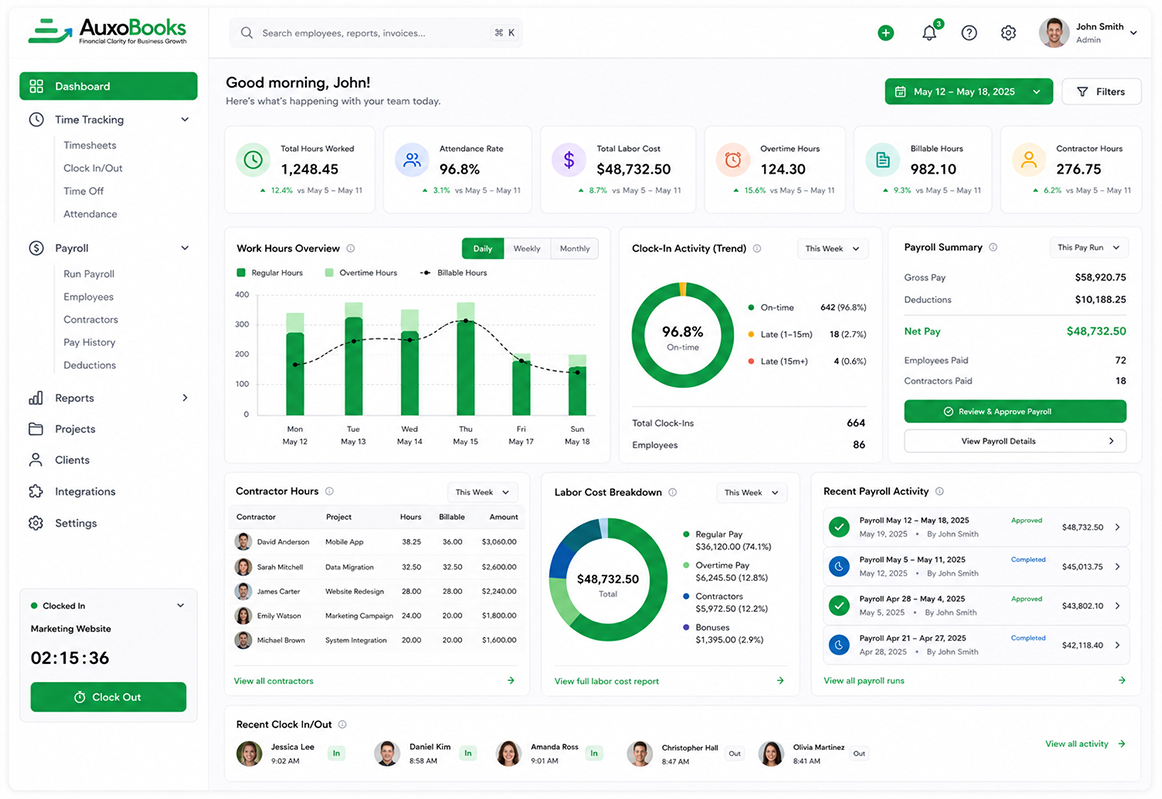
Task: Expand the Clocked In status dropdown
Action: (x=180, y=606)
